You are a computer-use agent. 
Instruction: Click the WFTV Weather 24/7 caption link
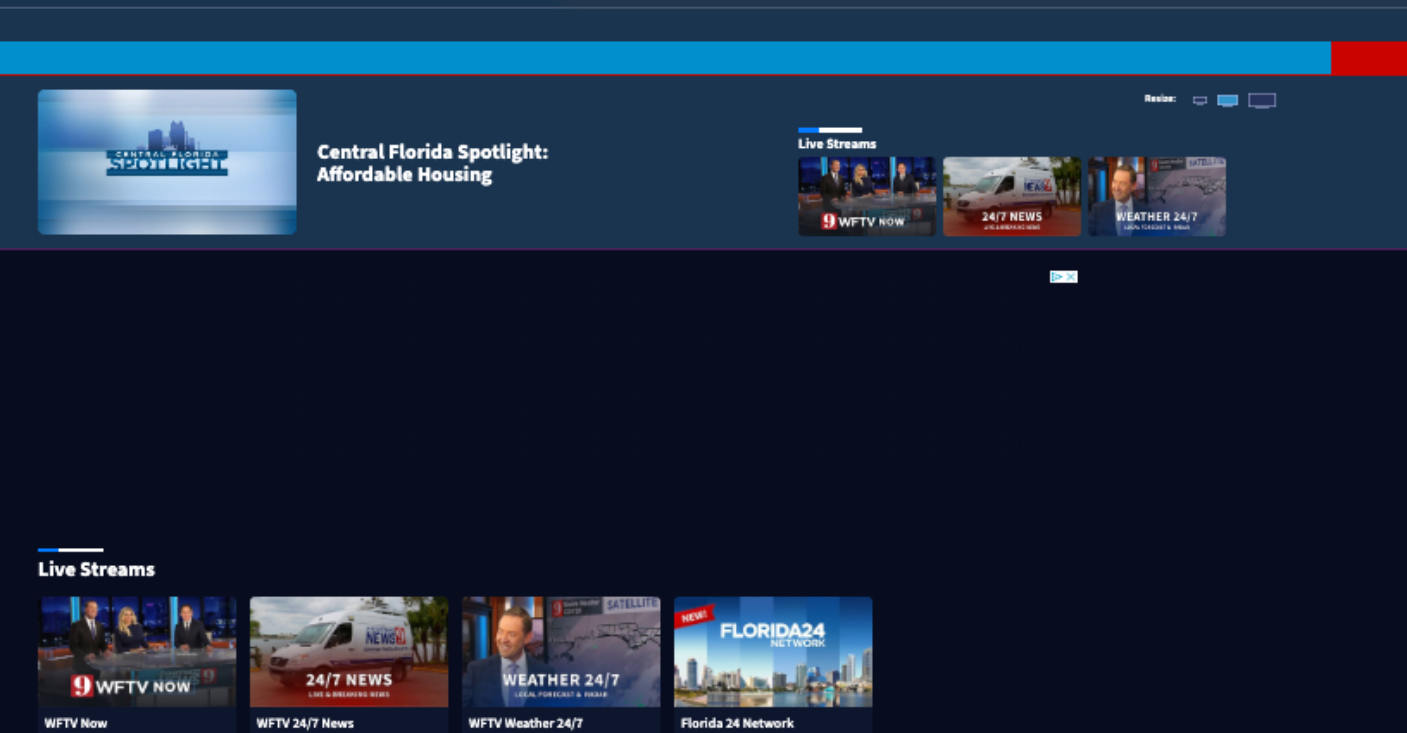click(x=526, y=723)
